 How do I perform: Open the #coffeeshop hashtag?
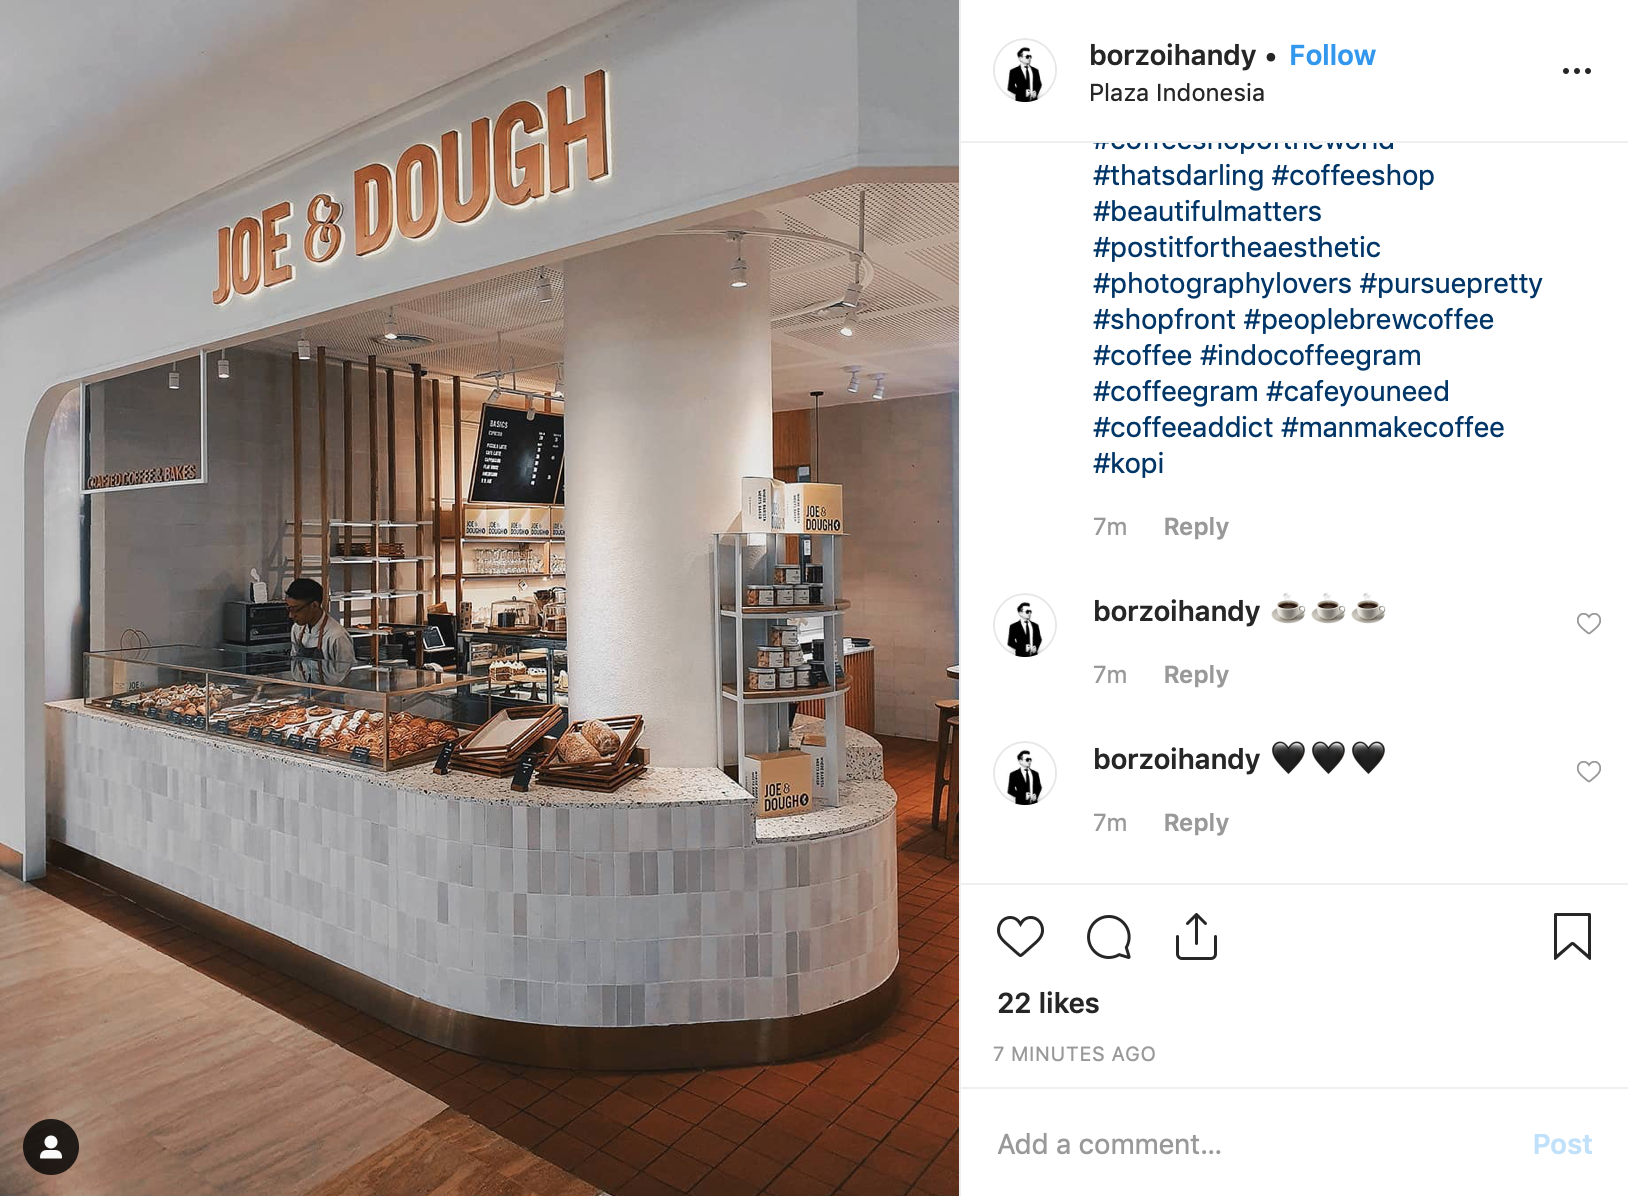tap(1353, 176)
